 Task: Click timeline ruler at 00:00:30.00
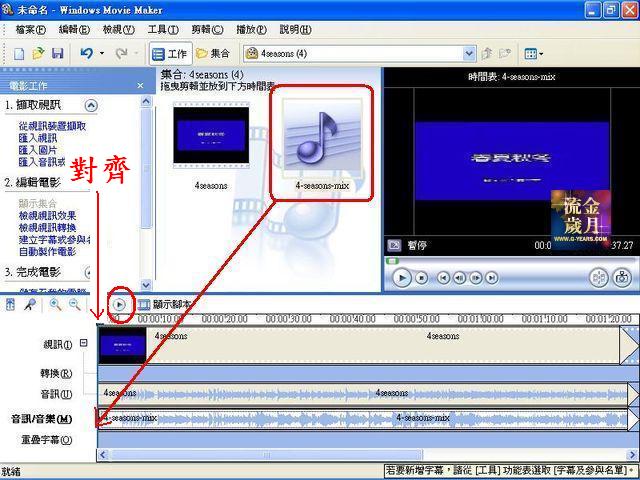pos(289,319)
